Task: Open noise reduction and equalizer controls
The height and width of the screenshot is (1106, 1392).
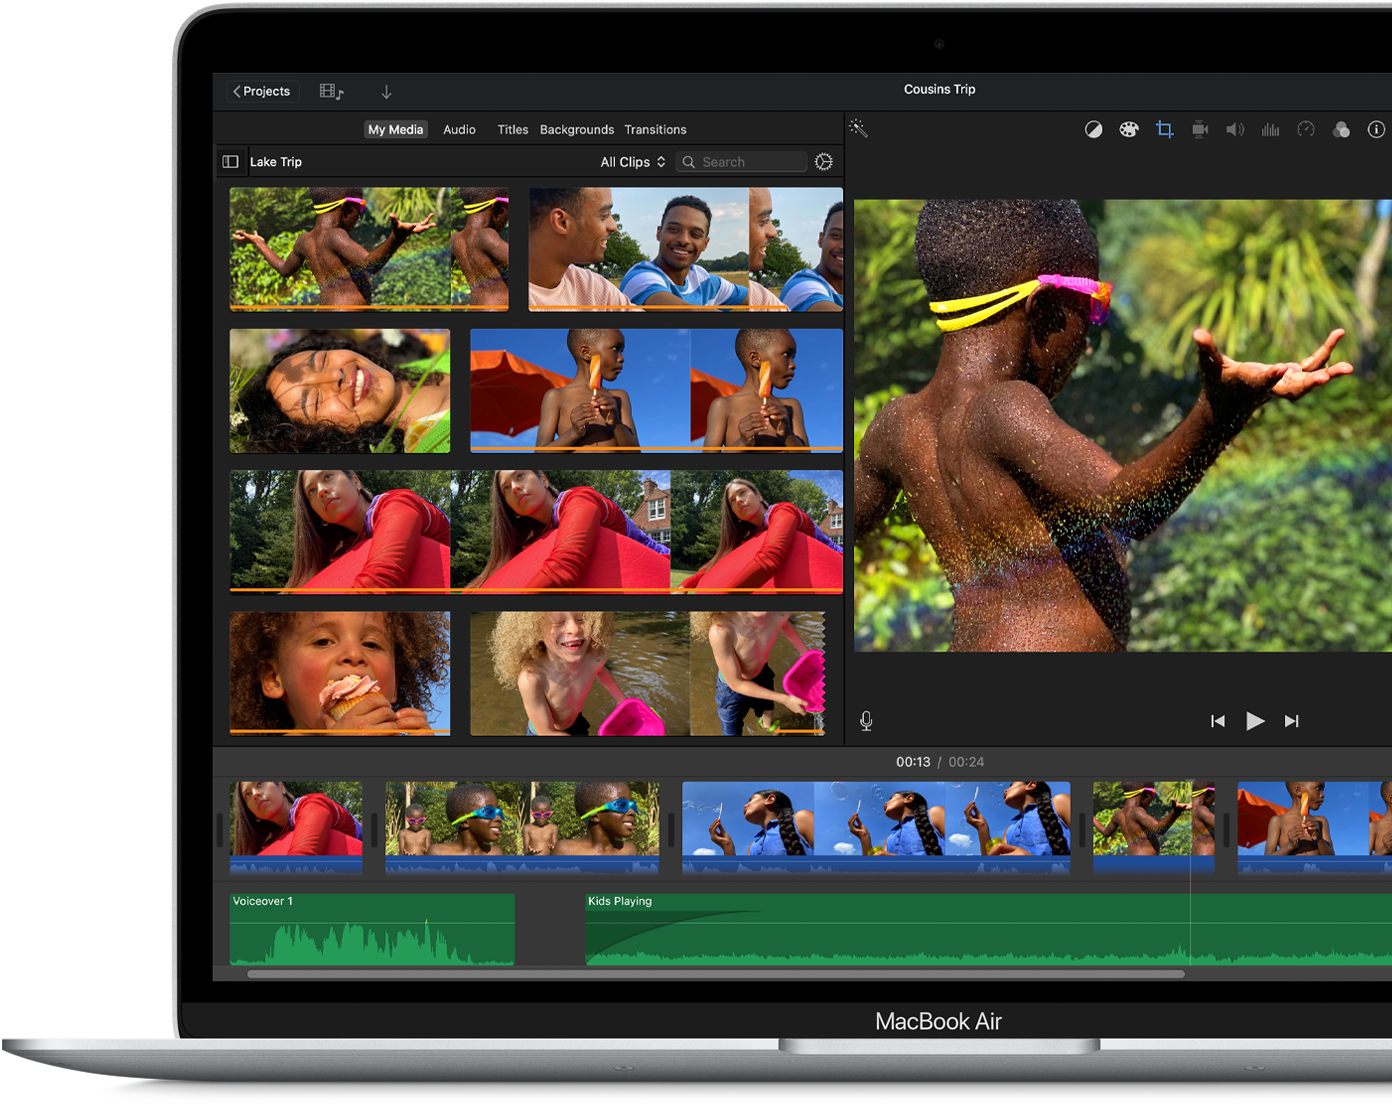Action: [x=1270, y=130]
